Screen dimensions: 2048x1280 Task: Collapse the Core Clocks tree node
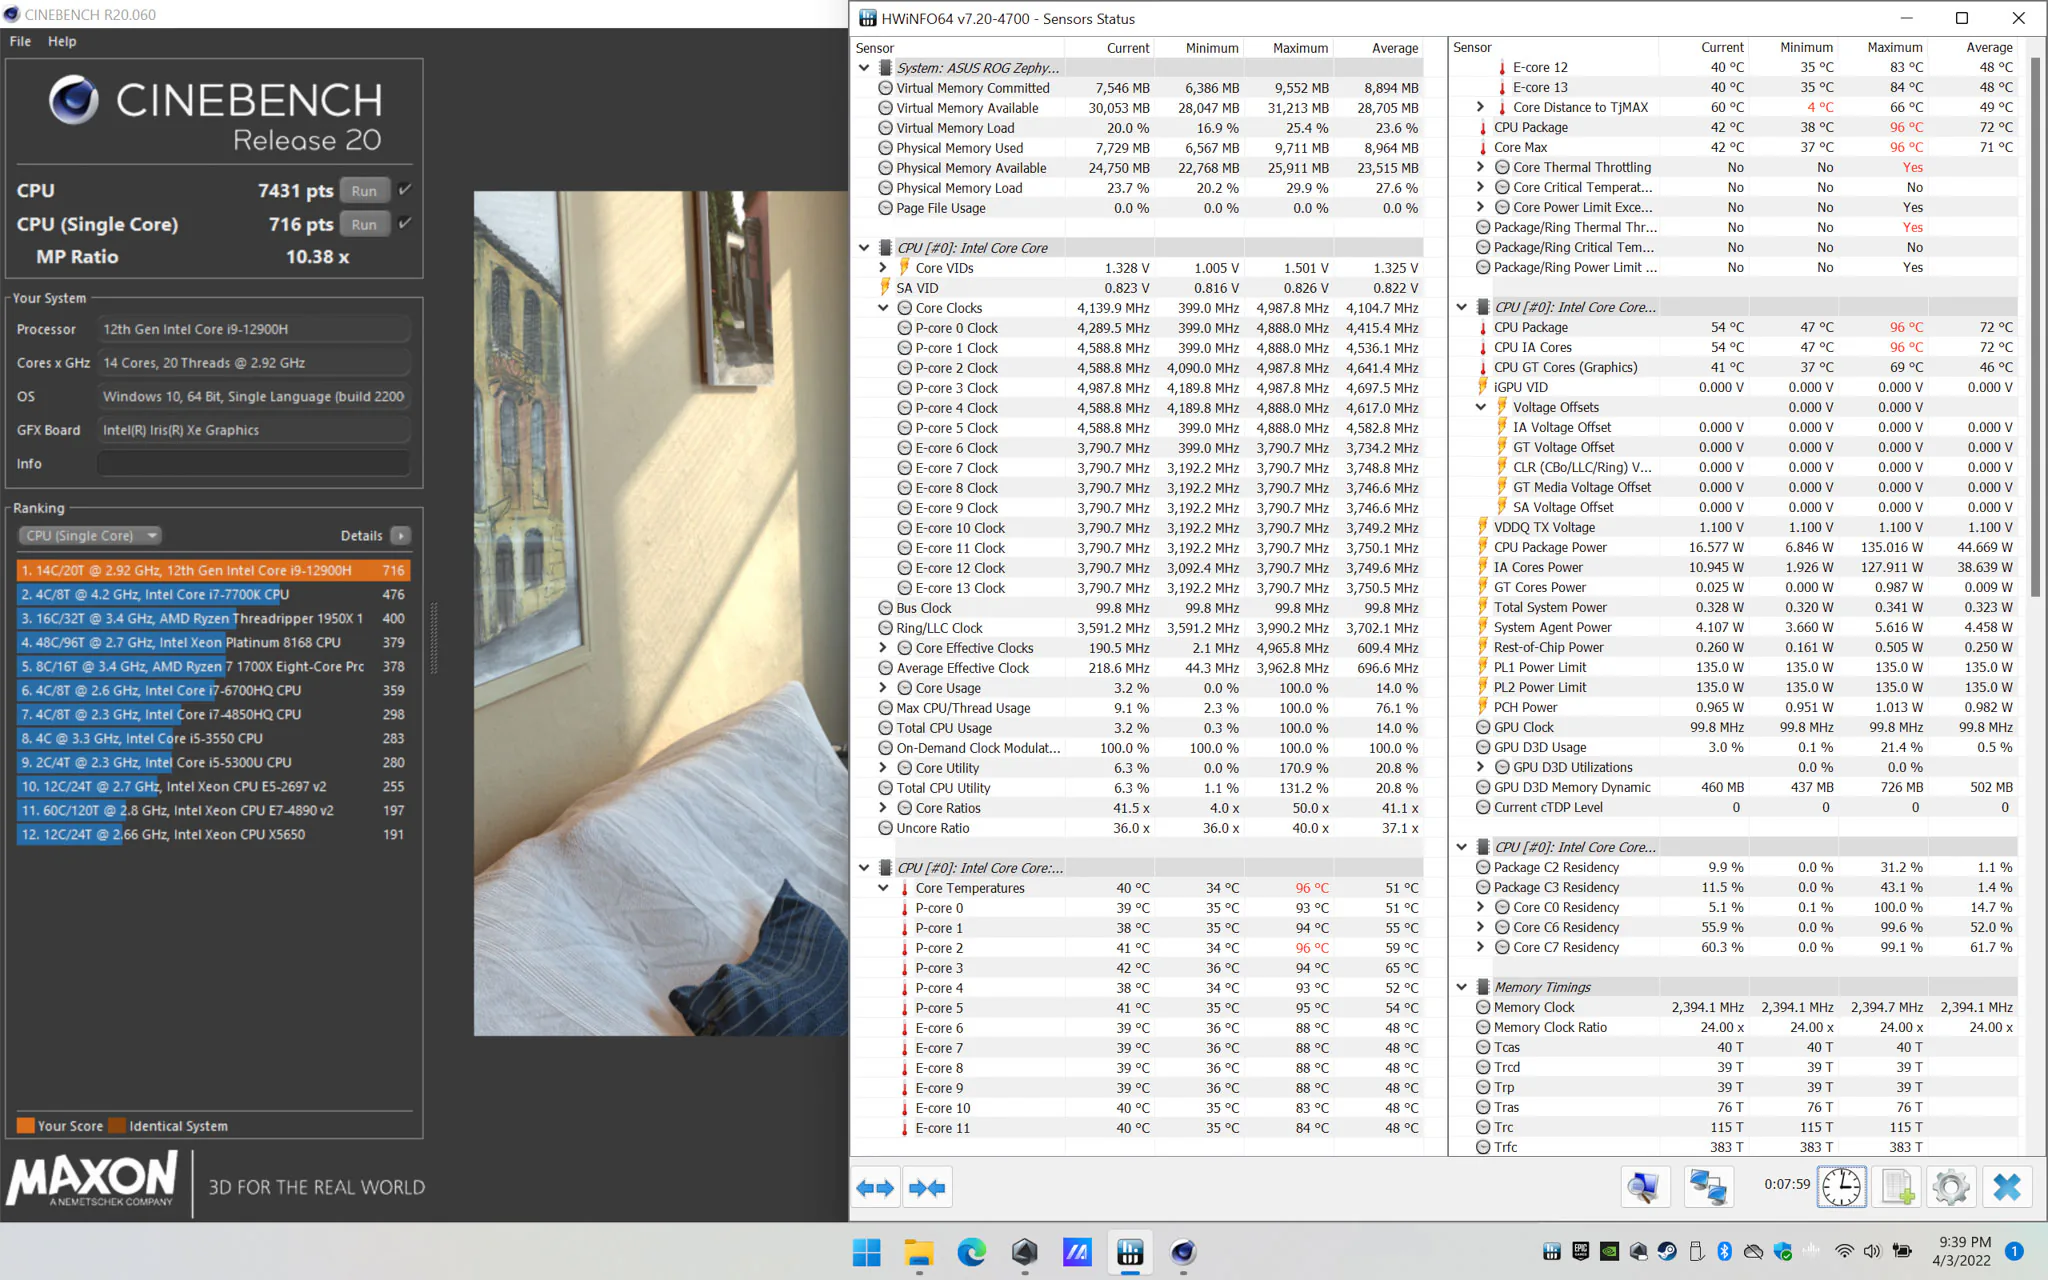pos(883,308)
